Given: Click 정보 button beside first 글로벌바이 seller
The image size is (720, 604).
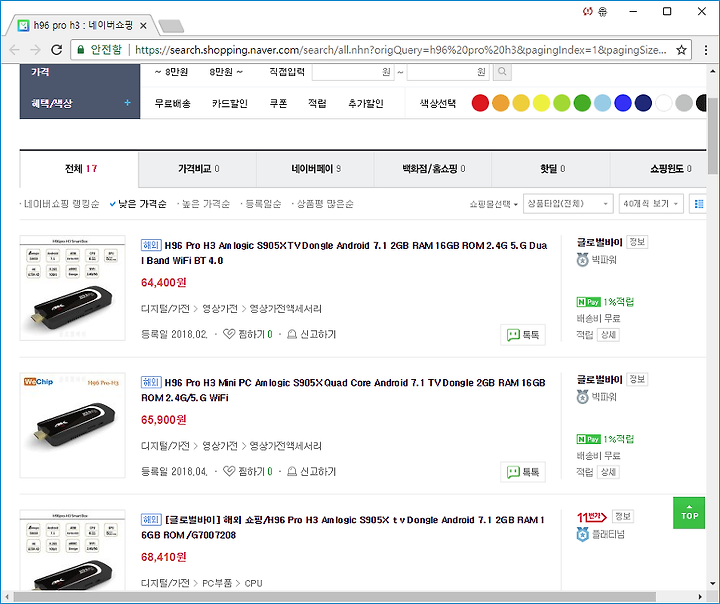Looking at the screenshot, I should pos(637,242).
